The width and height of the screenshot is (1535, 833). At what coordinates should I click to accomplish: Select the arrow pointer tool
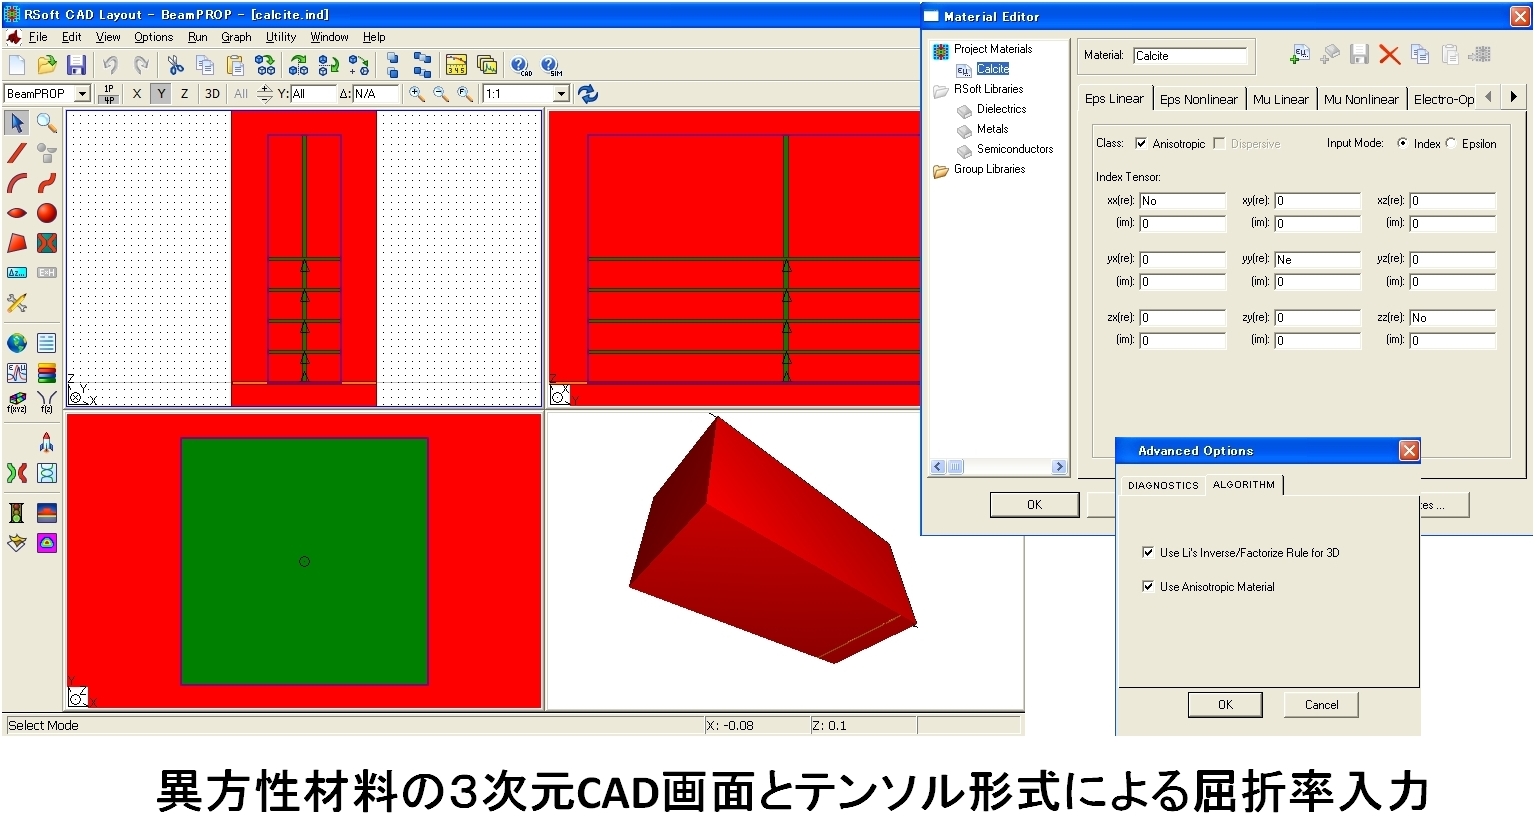pyautogui.click(x=17, y=123)
